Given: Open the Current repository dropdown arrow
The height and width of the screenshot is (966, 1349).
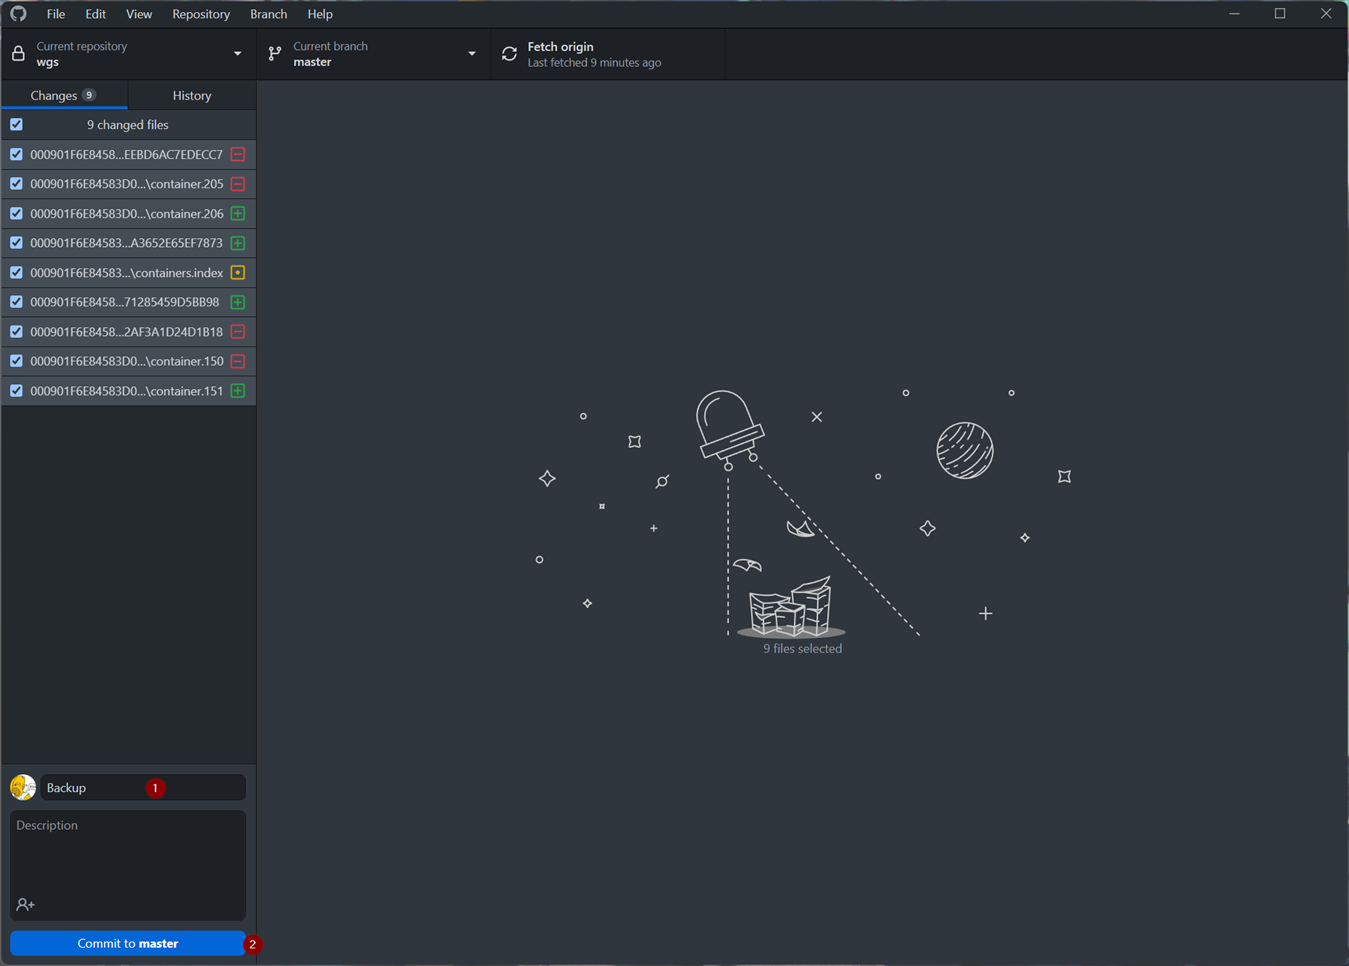Looking at the screenshot, I should tap(237, 54).
